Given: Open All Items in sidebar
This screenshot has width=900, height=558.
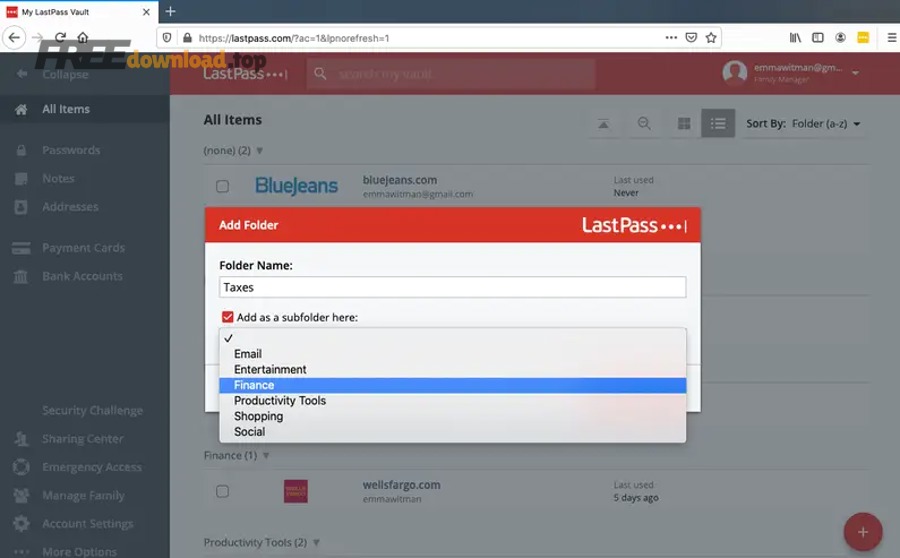Looking at the screenshot, I should pyautogui.click(x=66, y=109).
